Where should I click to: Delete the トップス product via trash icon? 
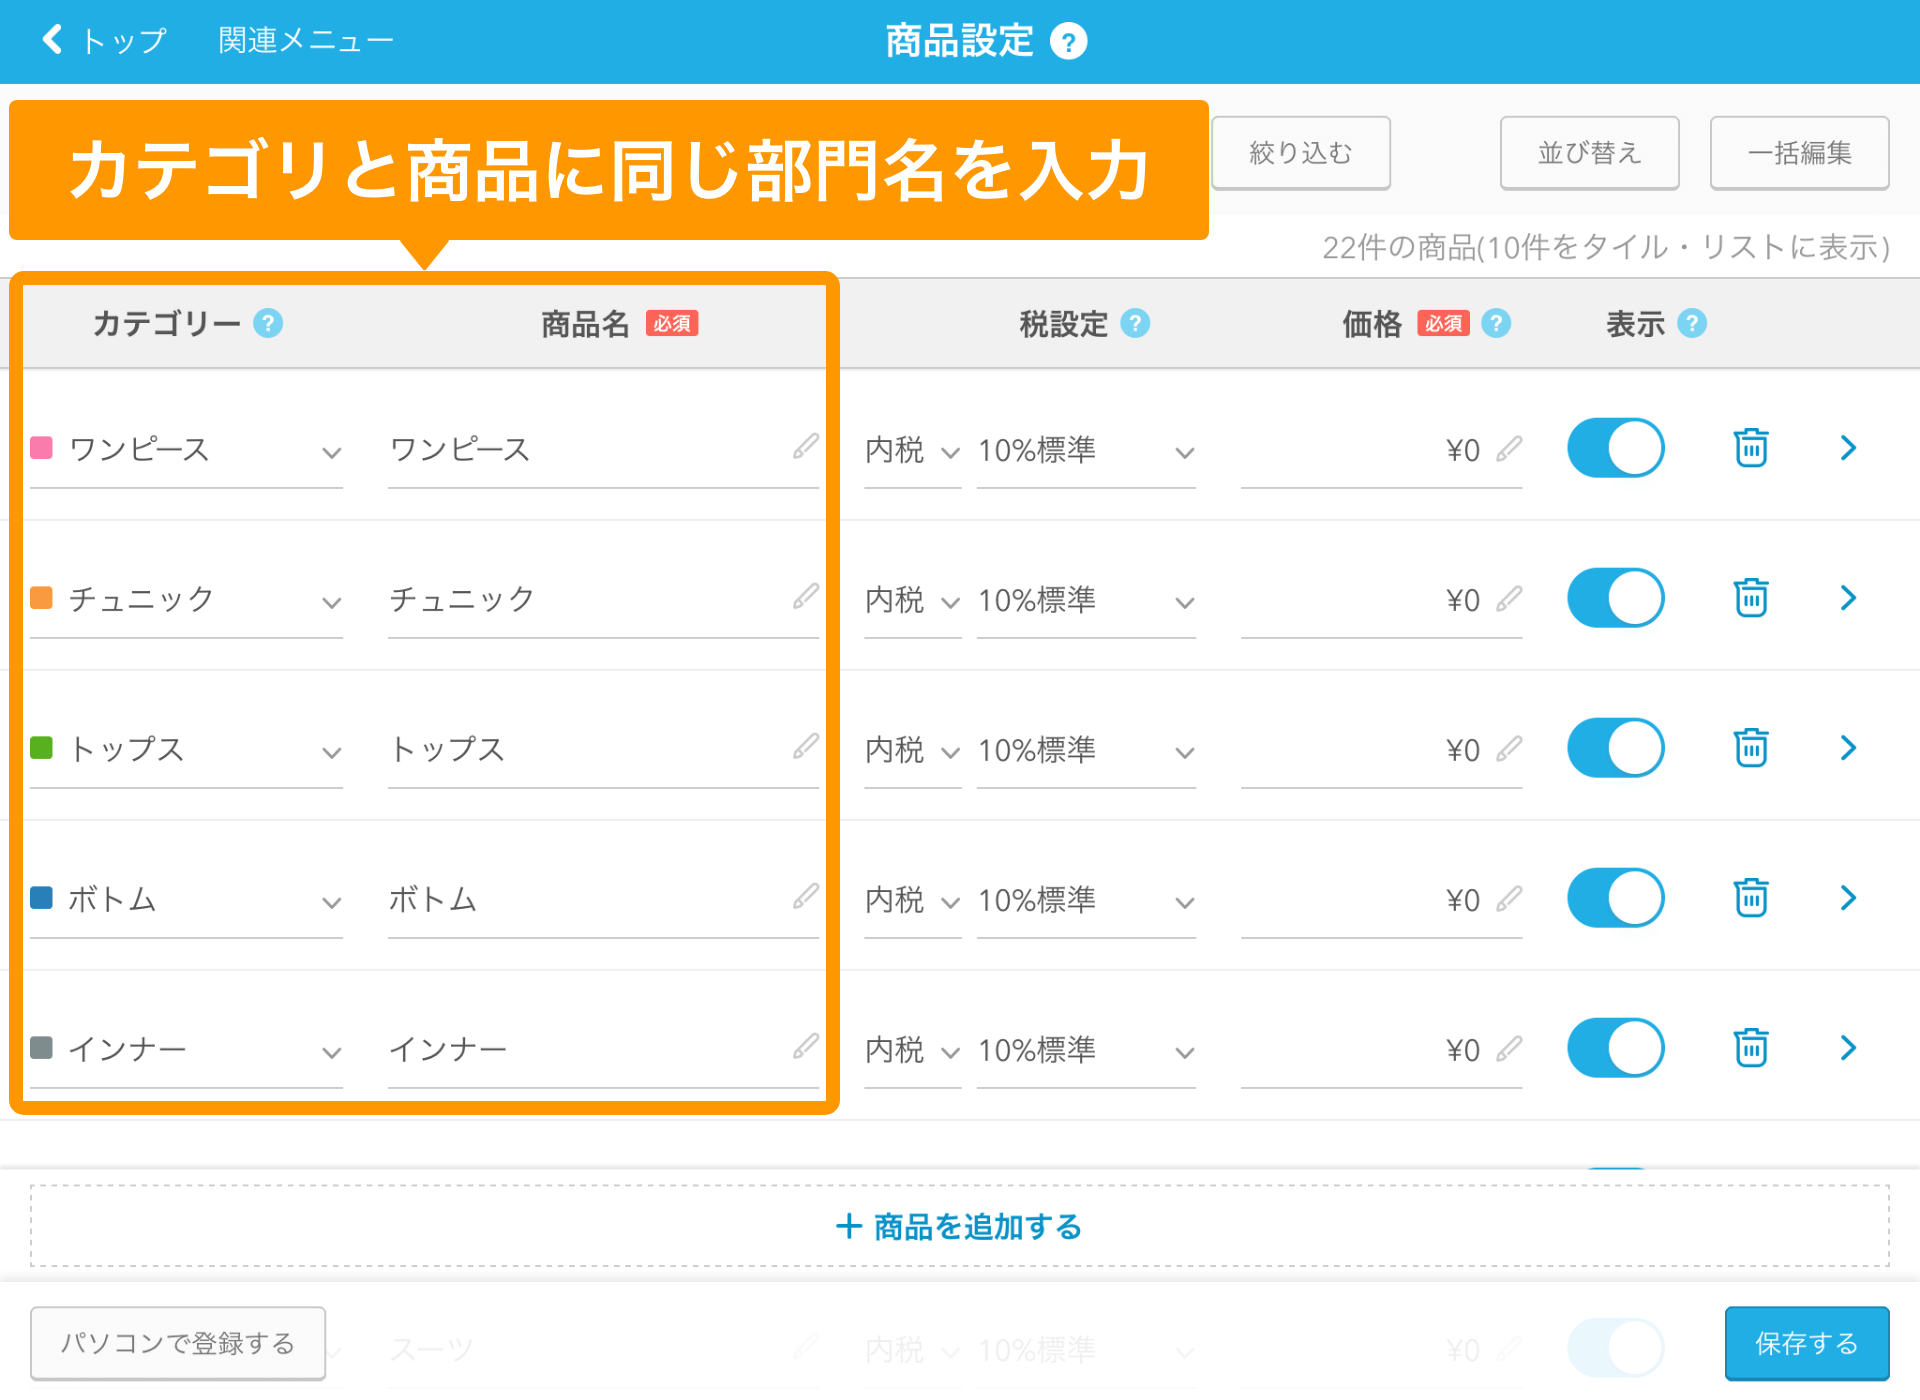point(1751,748)
